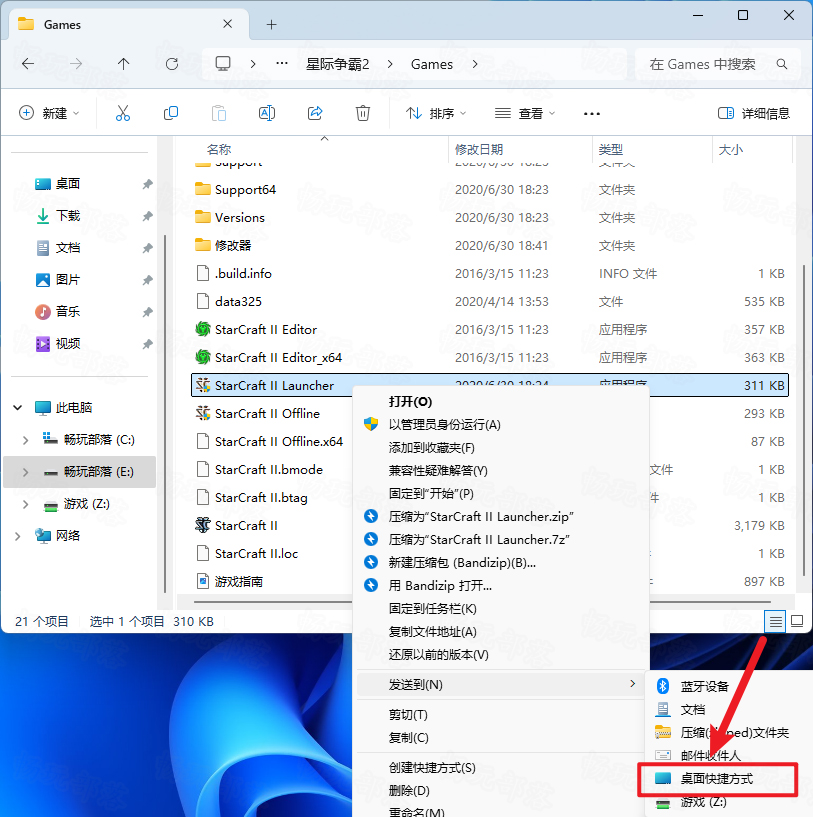The image size is (813, 817).
Task: Click the Share icon in toolbar
Action: coord(315,113)
